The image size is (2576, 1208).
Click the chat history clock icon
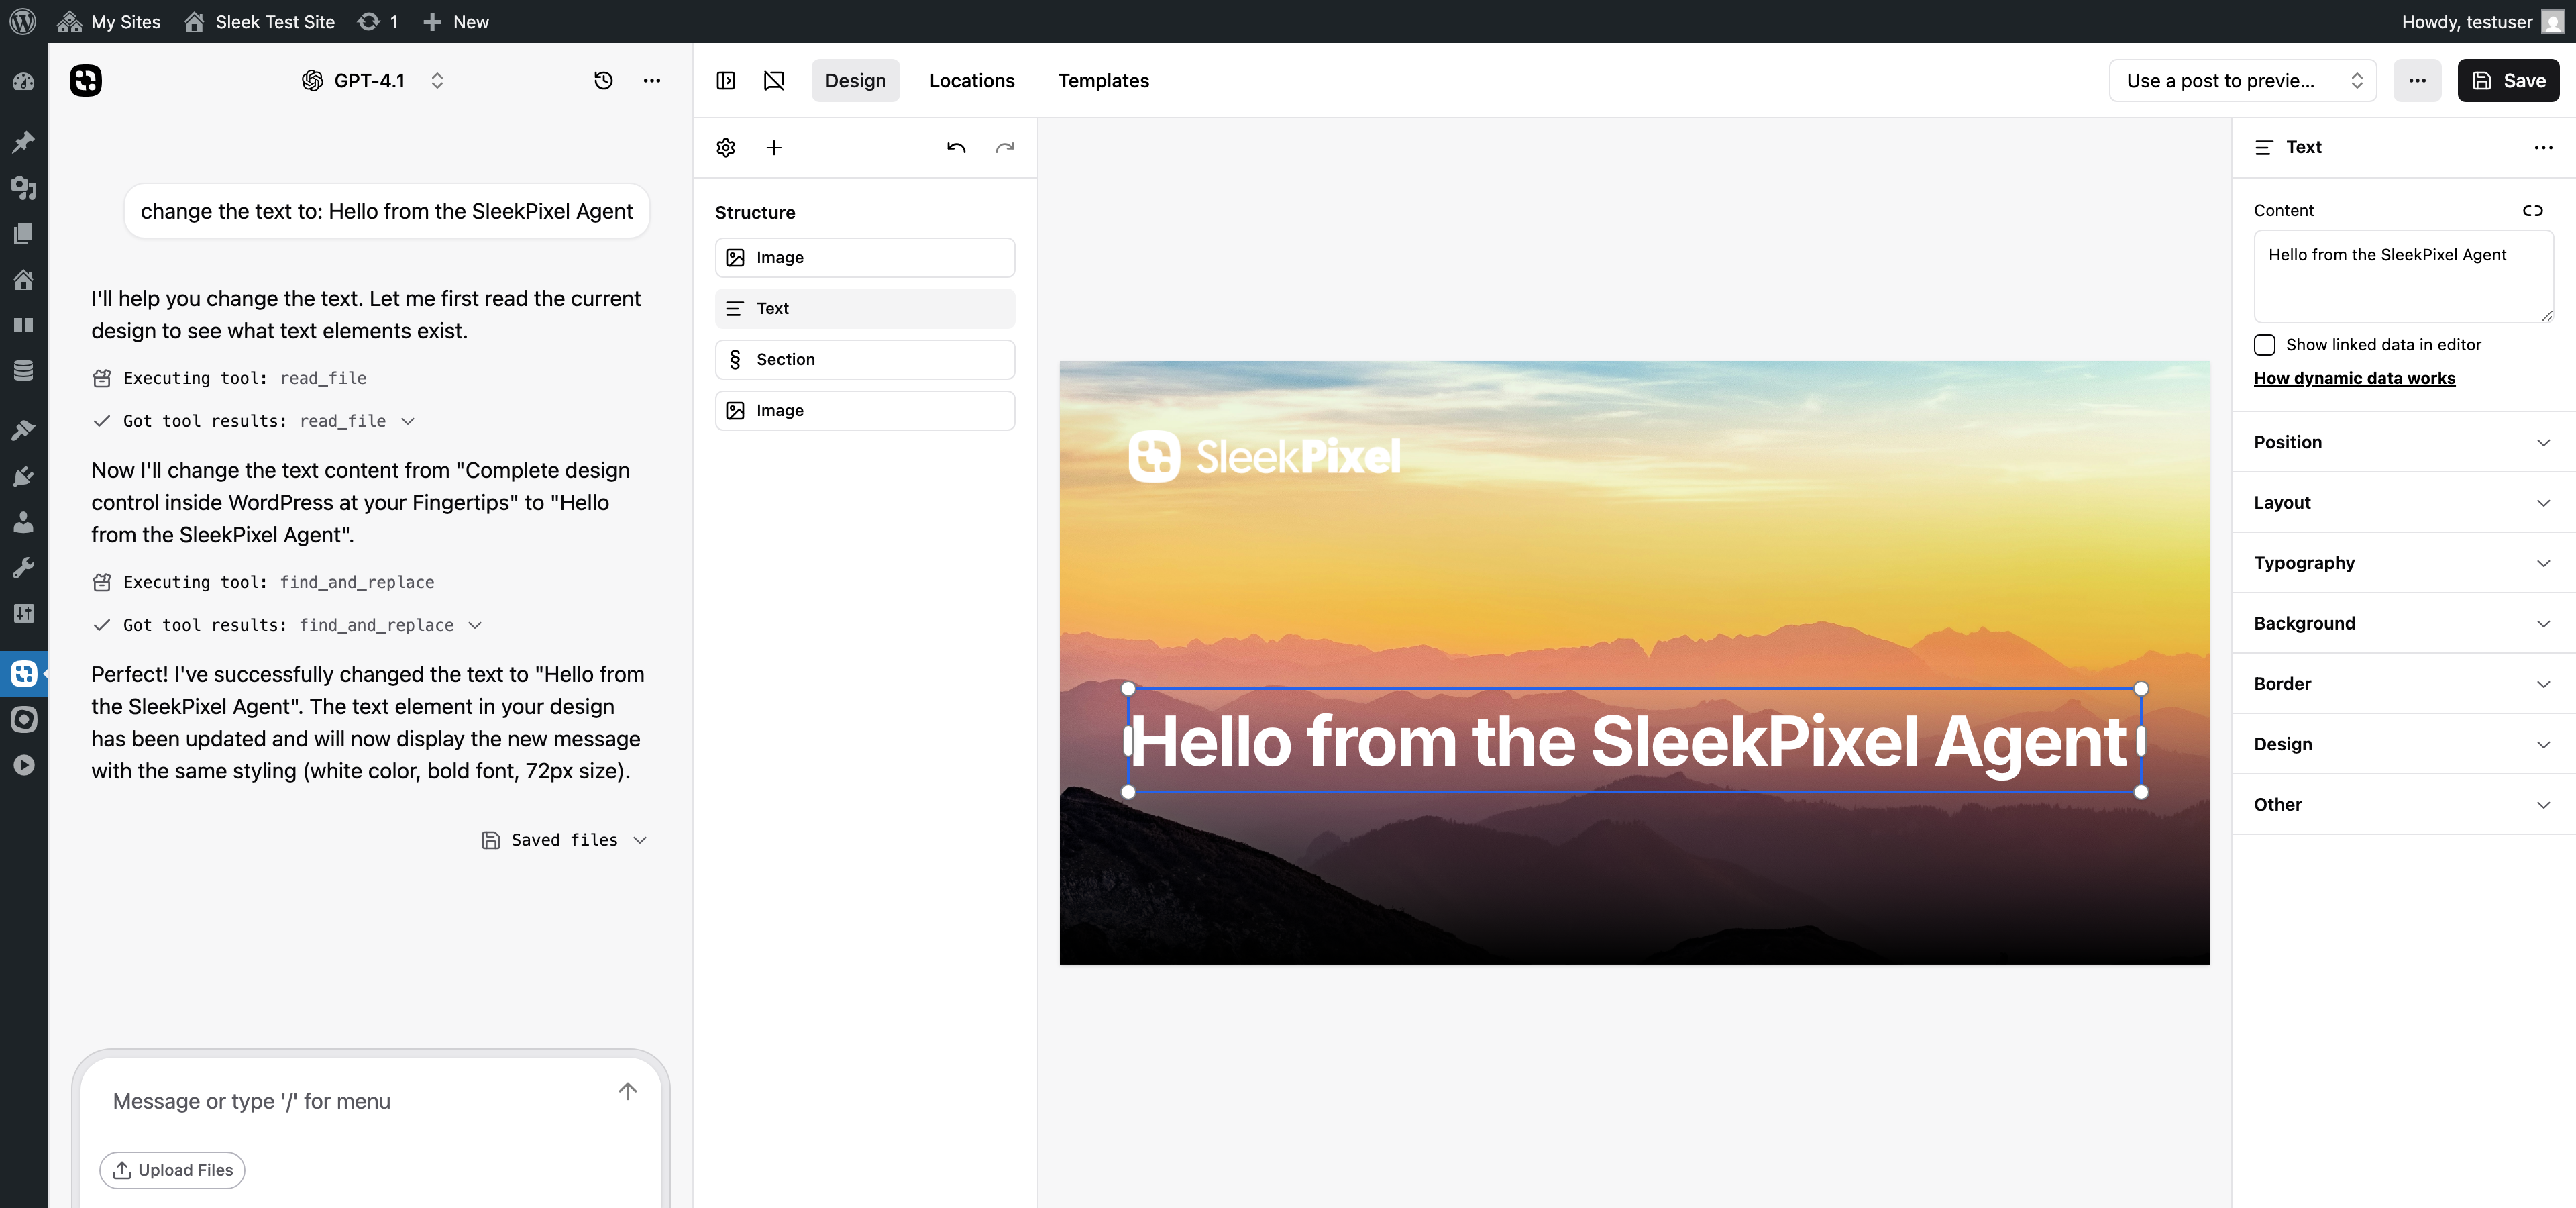coord(603,80)
